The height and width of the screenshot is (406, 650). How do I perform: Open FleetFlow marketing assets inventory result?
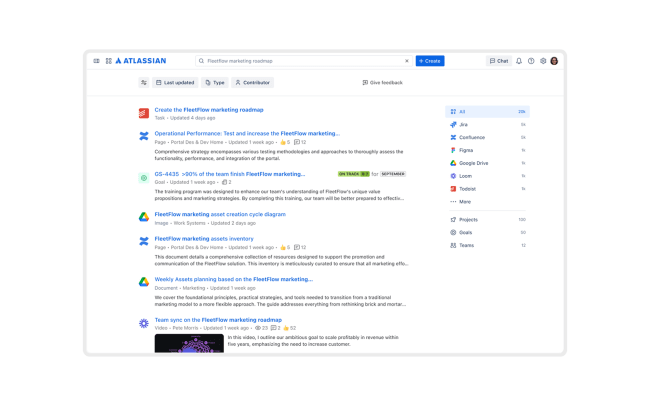pyautogui.click(x=204, y=239)
